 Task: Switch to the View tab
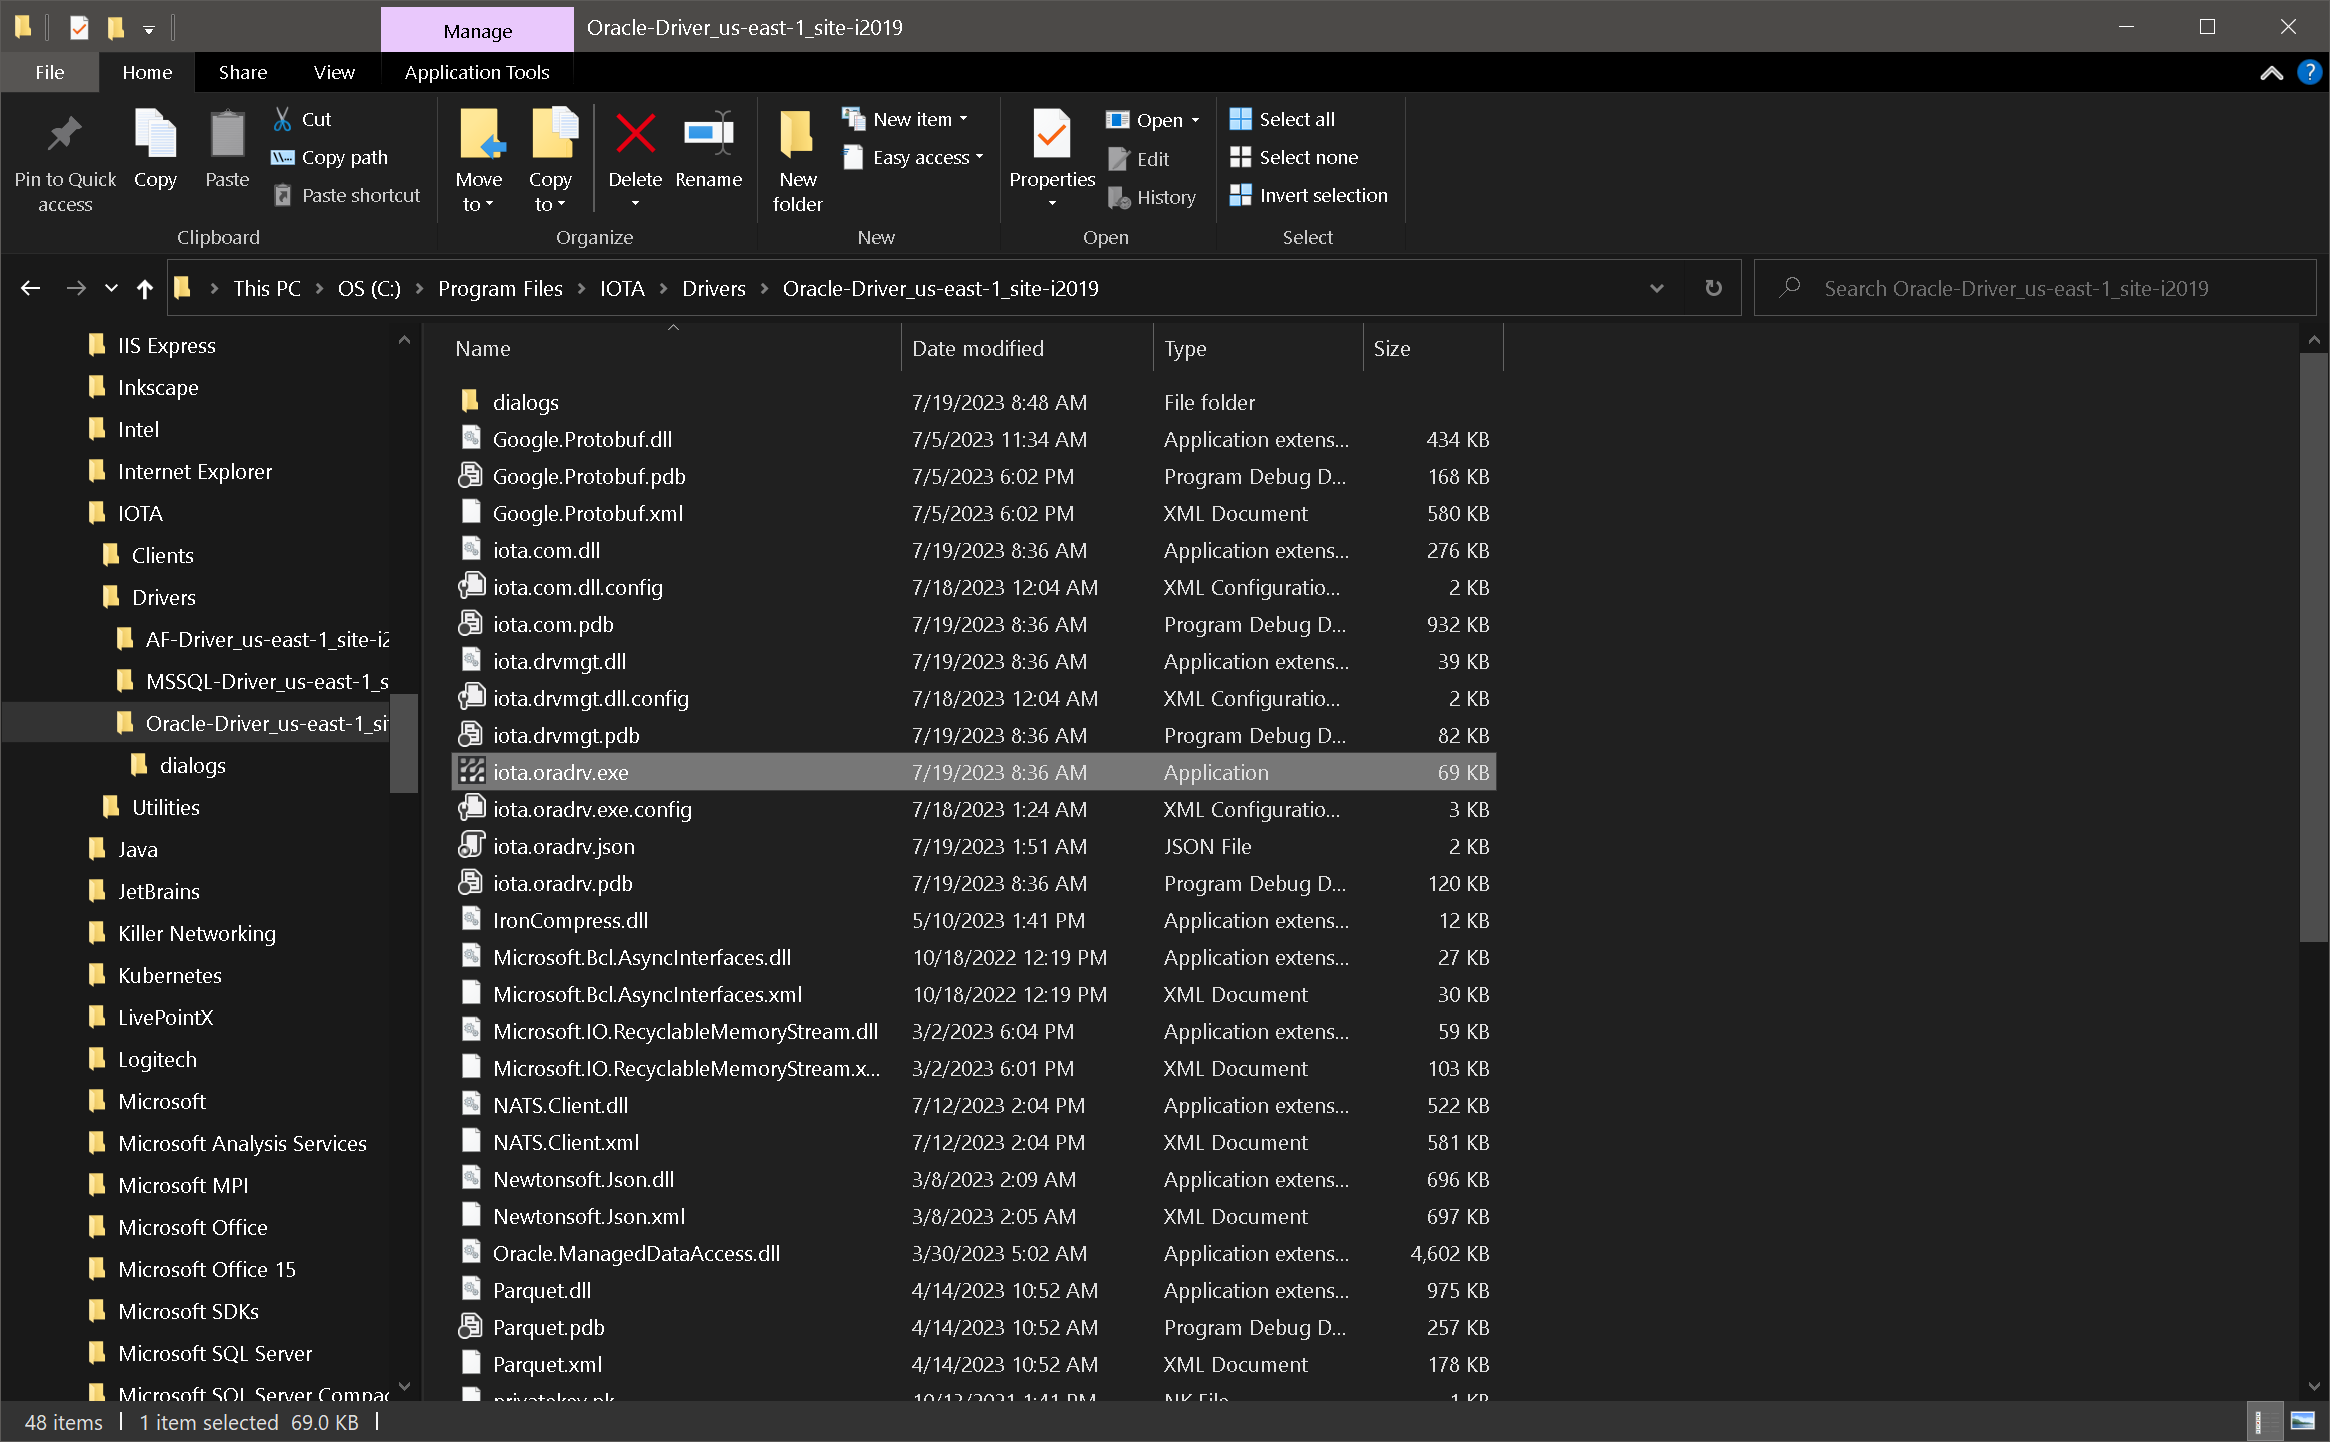(334, 72)
